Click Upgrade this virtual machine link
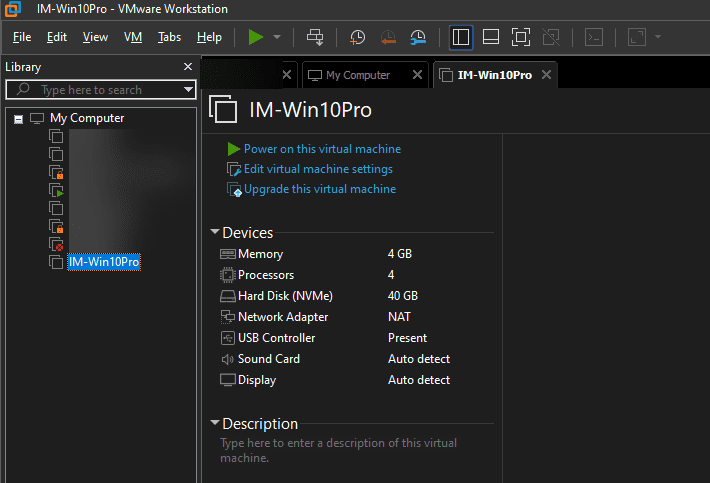 pyautogui.click(x=320, y=189)
